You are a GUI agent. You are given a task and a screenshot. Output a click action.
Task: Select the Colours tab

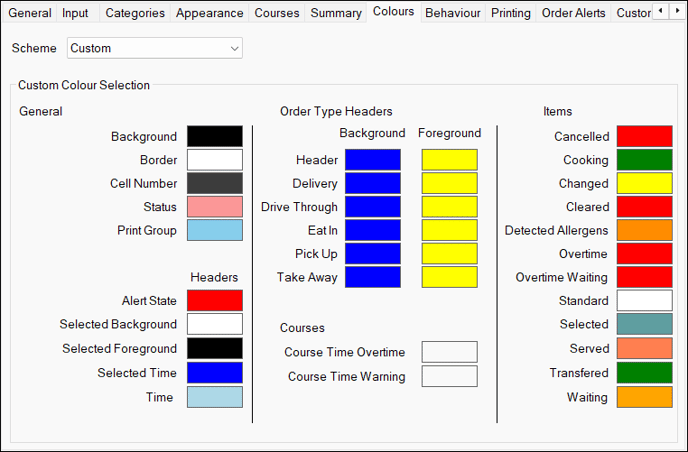(x=394, y=11)
